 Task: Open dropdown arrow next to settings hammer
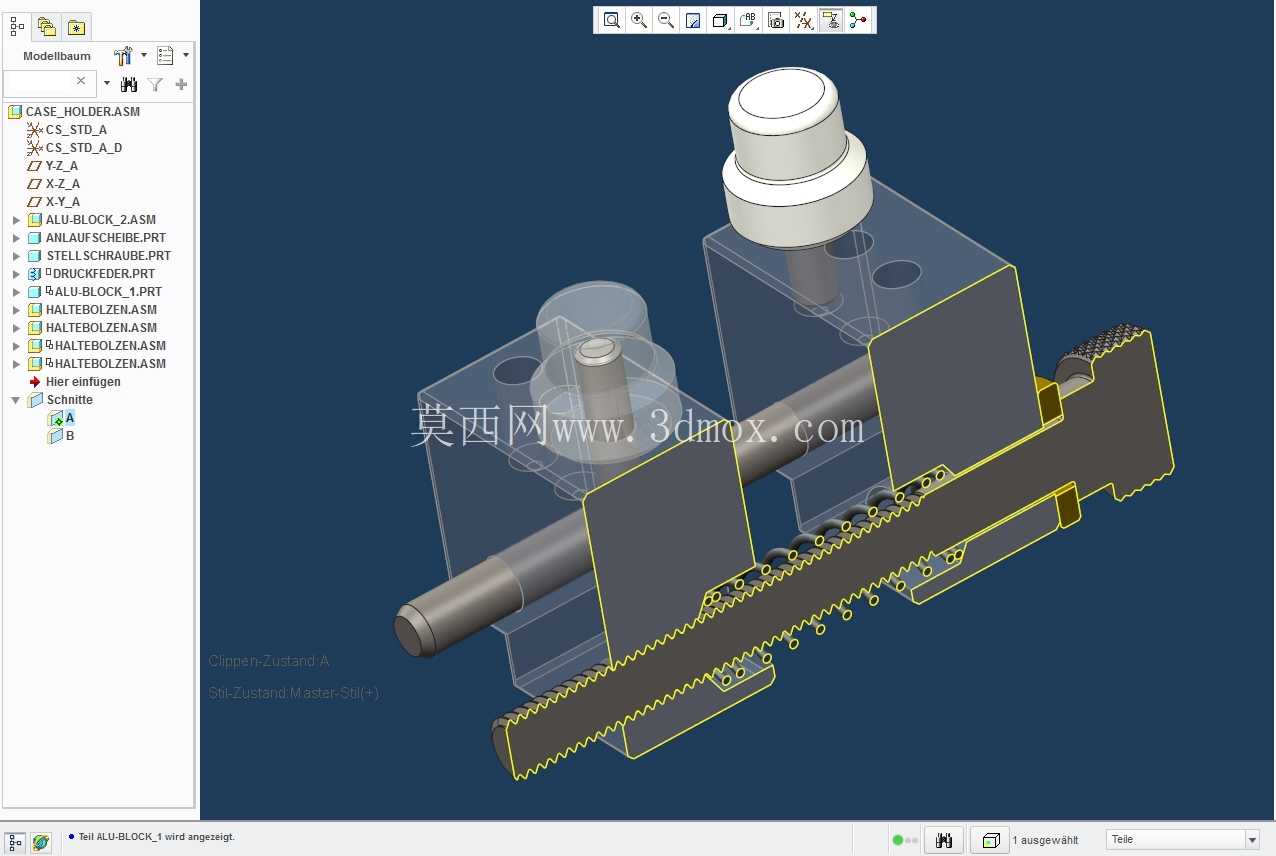click(x=143, y=56)
